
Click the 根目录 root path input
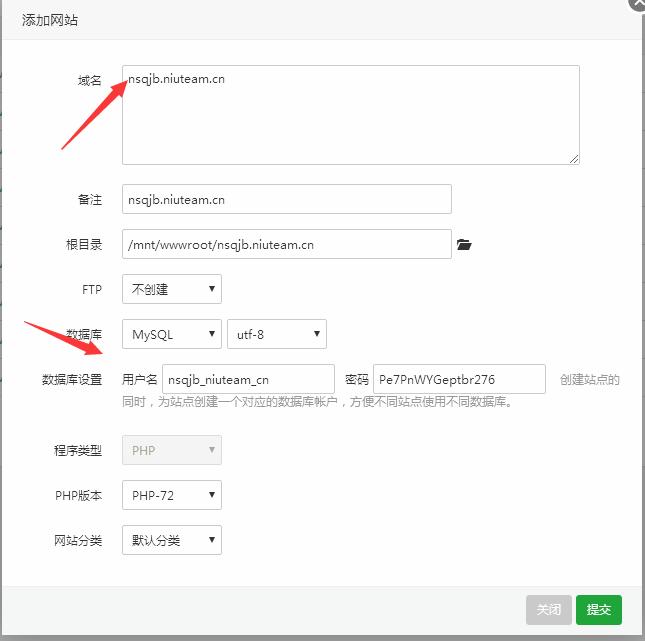pyautogui.click(x=287, y=244)
